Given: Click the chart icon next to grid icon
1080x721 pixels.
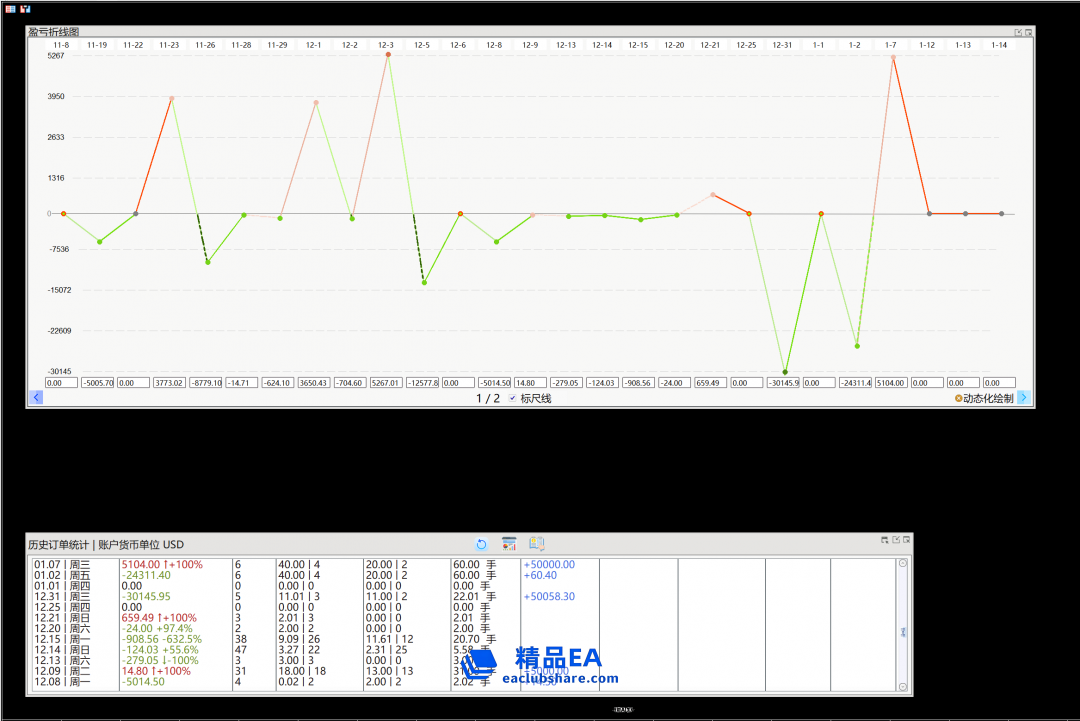Looking at the screenshot, I should (x=25, y=8).
